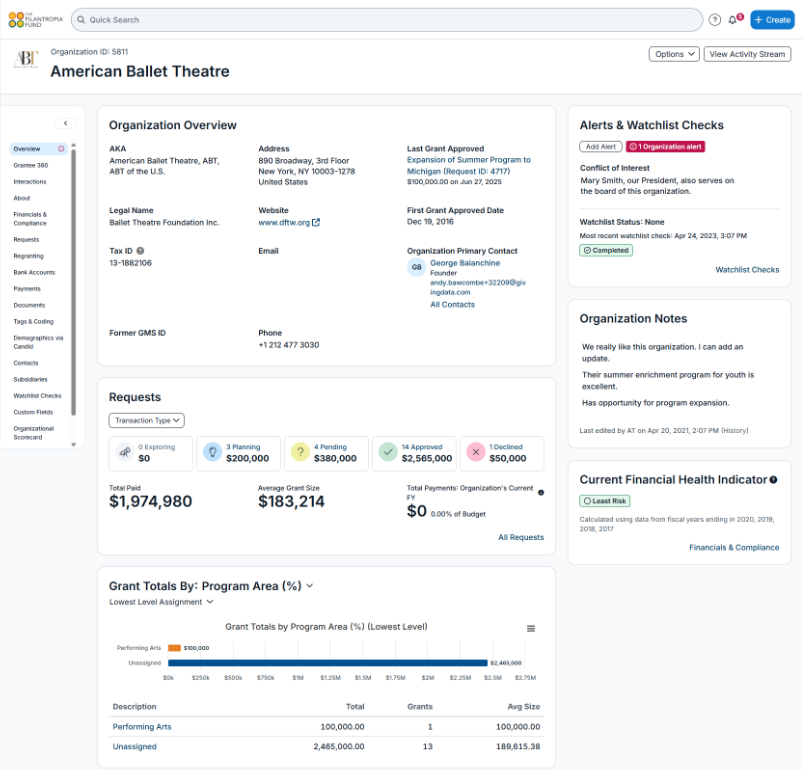Click Unassigned table row link

[x=135, y=746]
